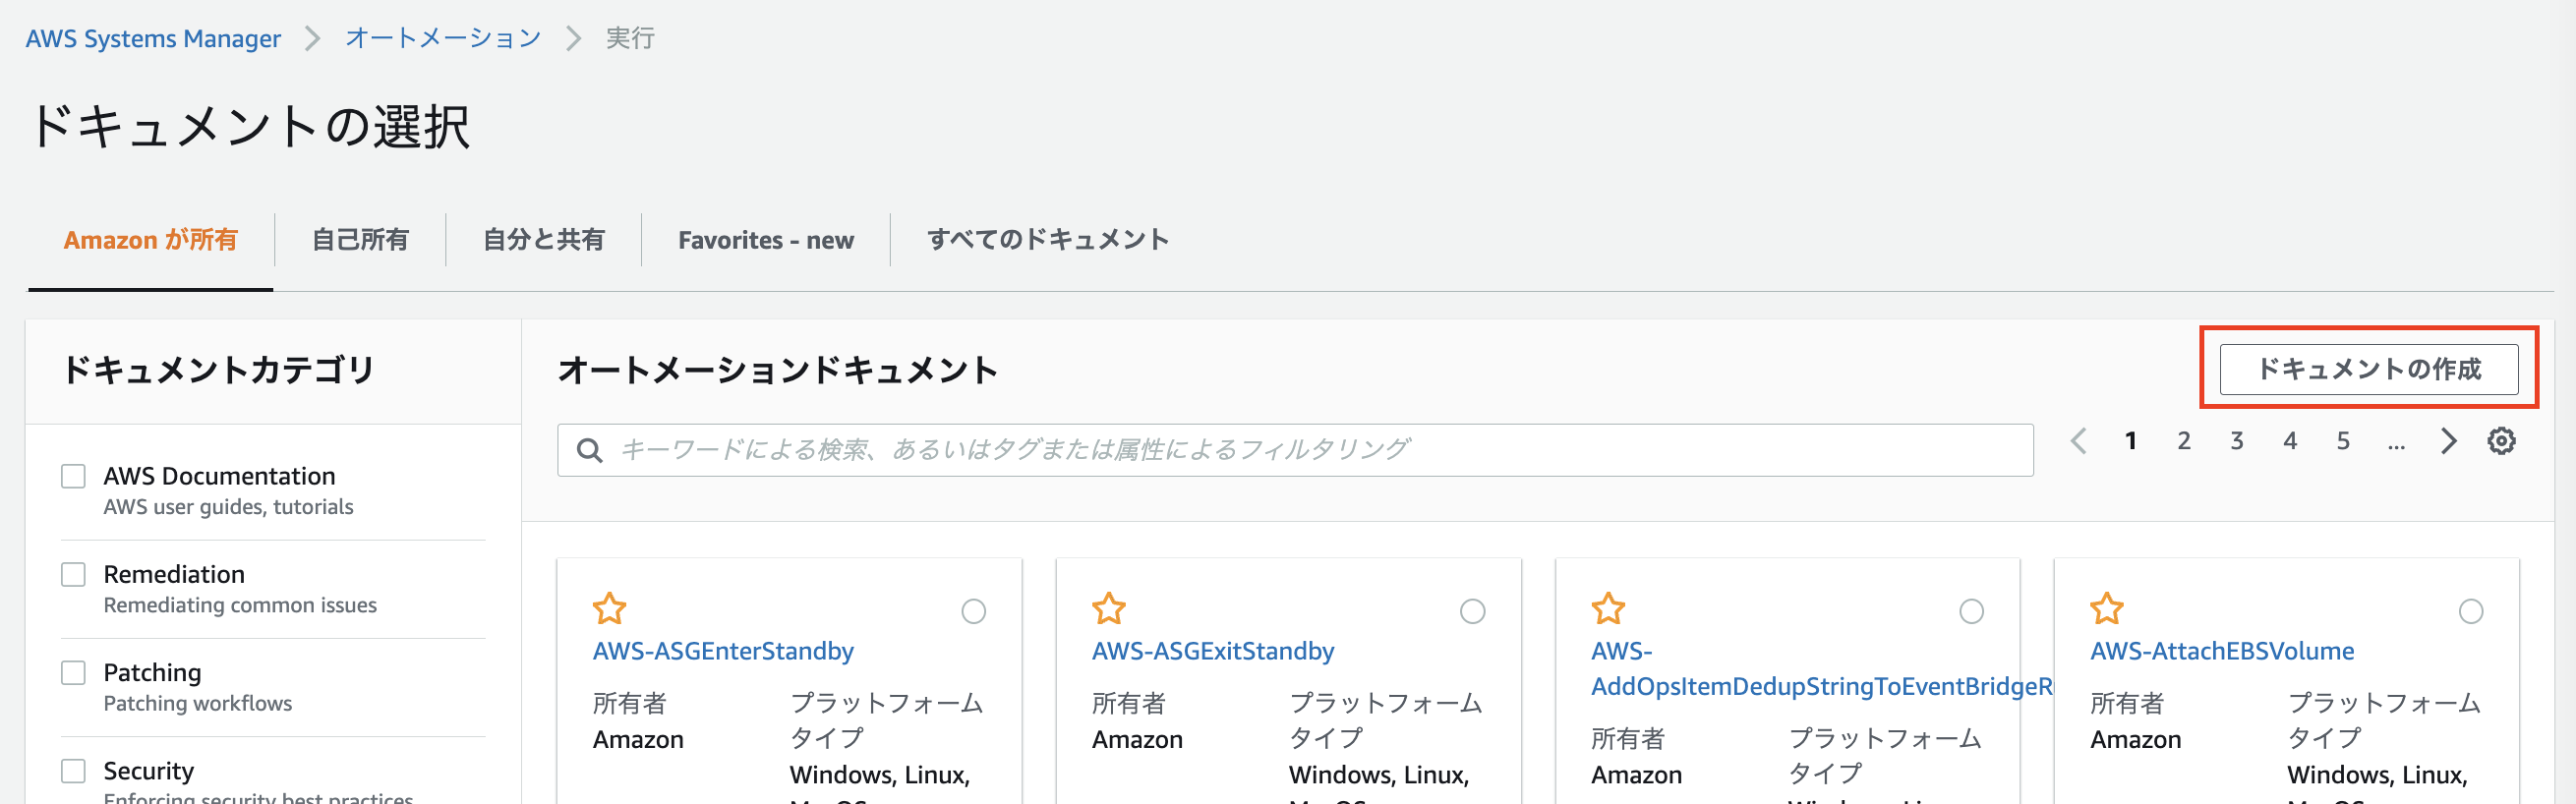Screen dimensions: 2576x804
Task: Advance to next page with right chevron
Action: coord(2448,440)
